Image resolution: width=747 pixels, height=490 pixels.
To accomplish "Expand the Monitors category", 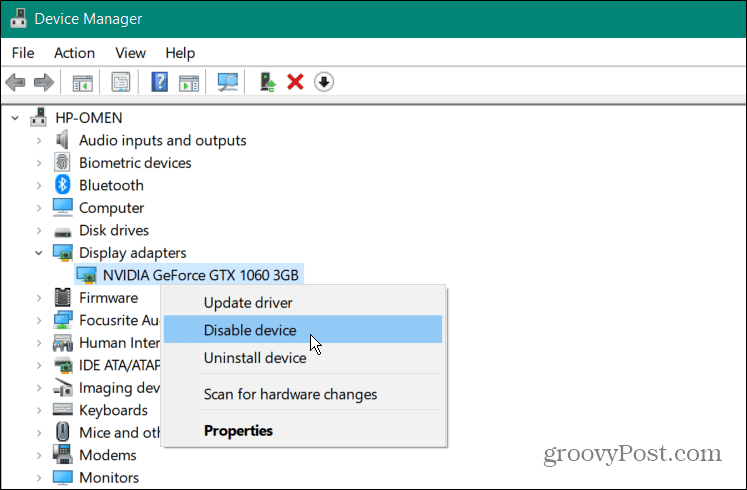I will point(39,477).
